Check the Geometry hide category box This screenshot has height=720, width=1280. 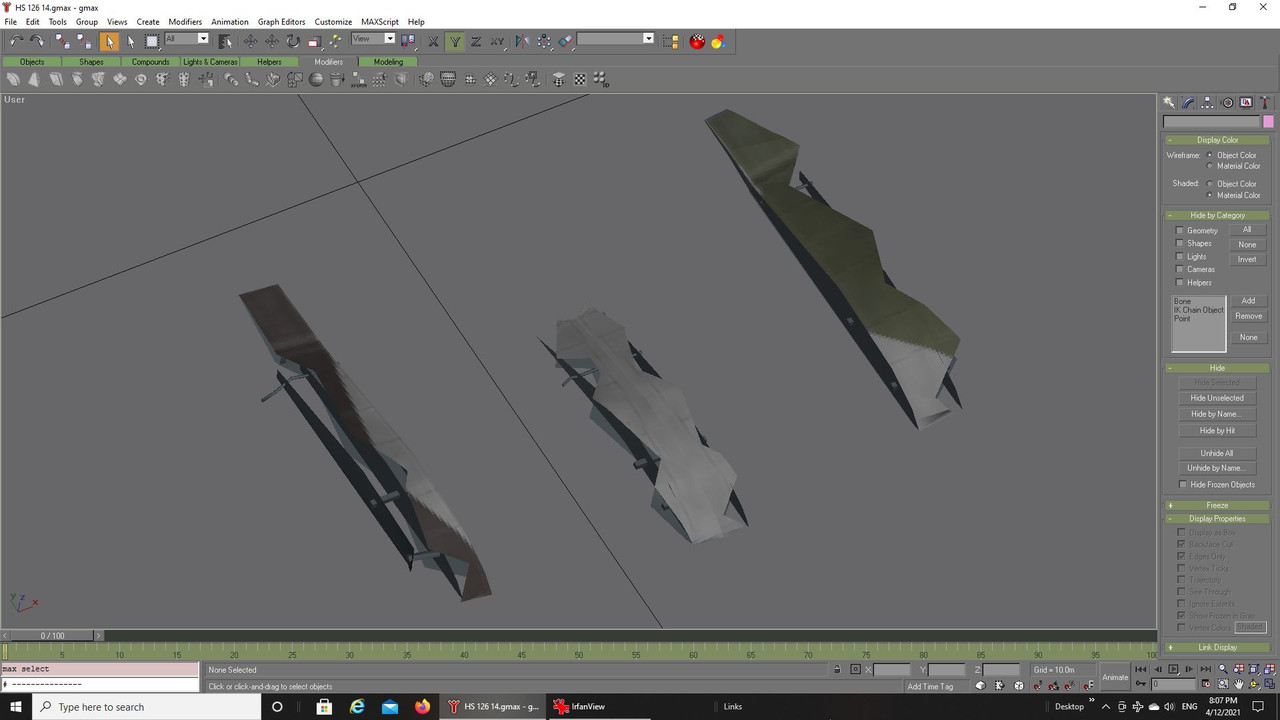coord(1180,231)
